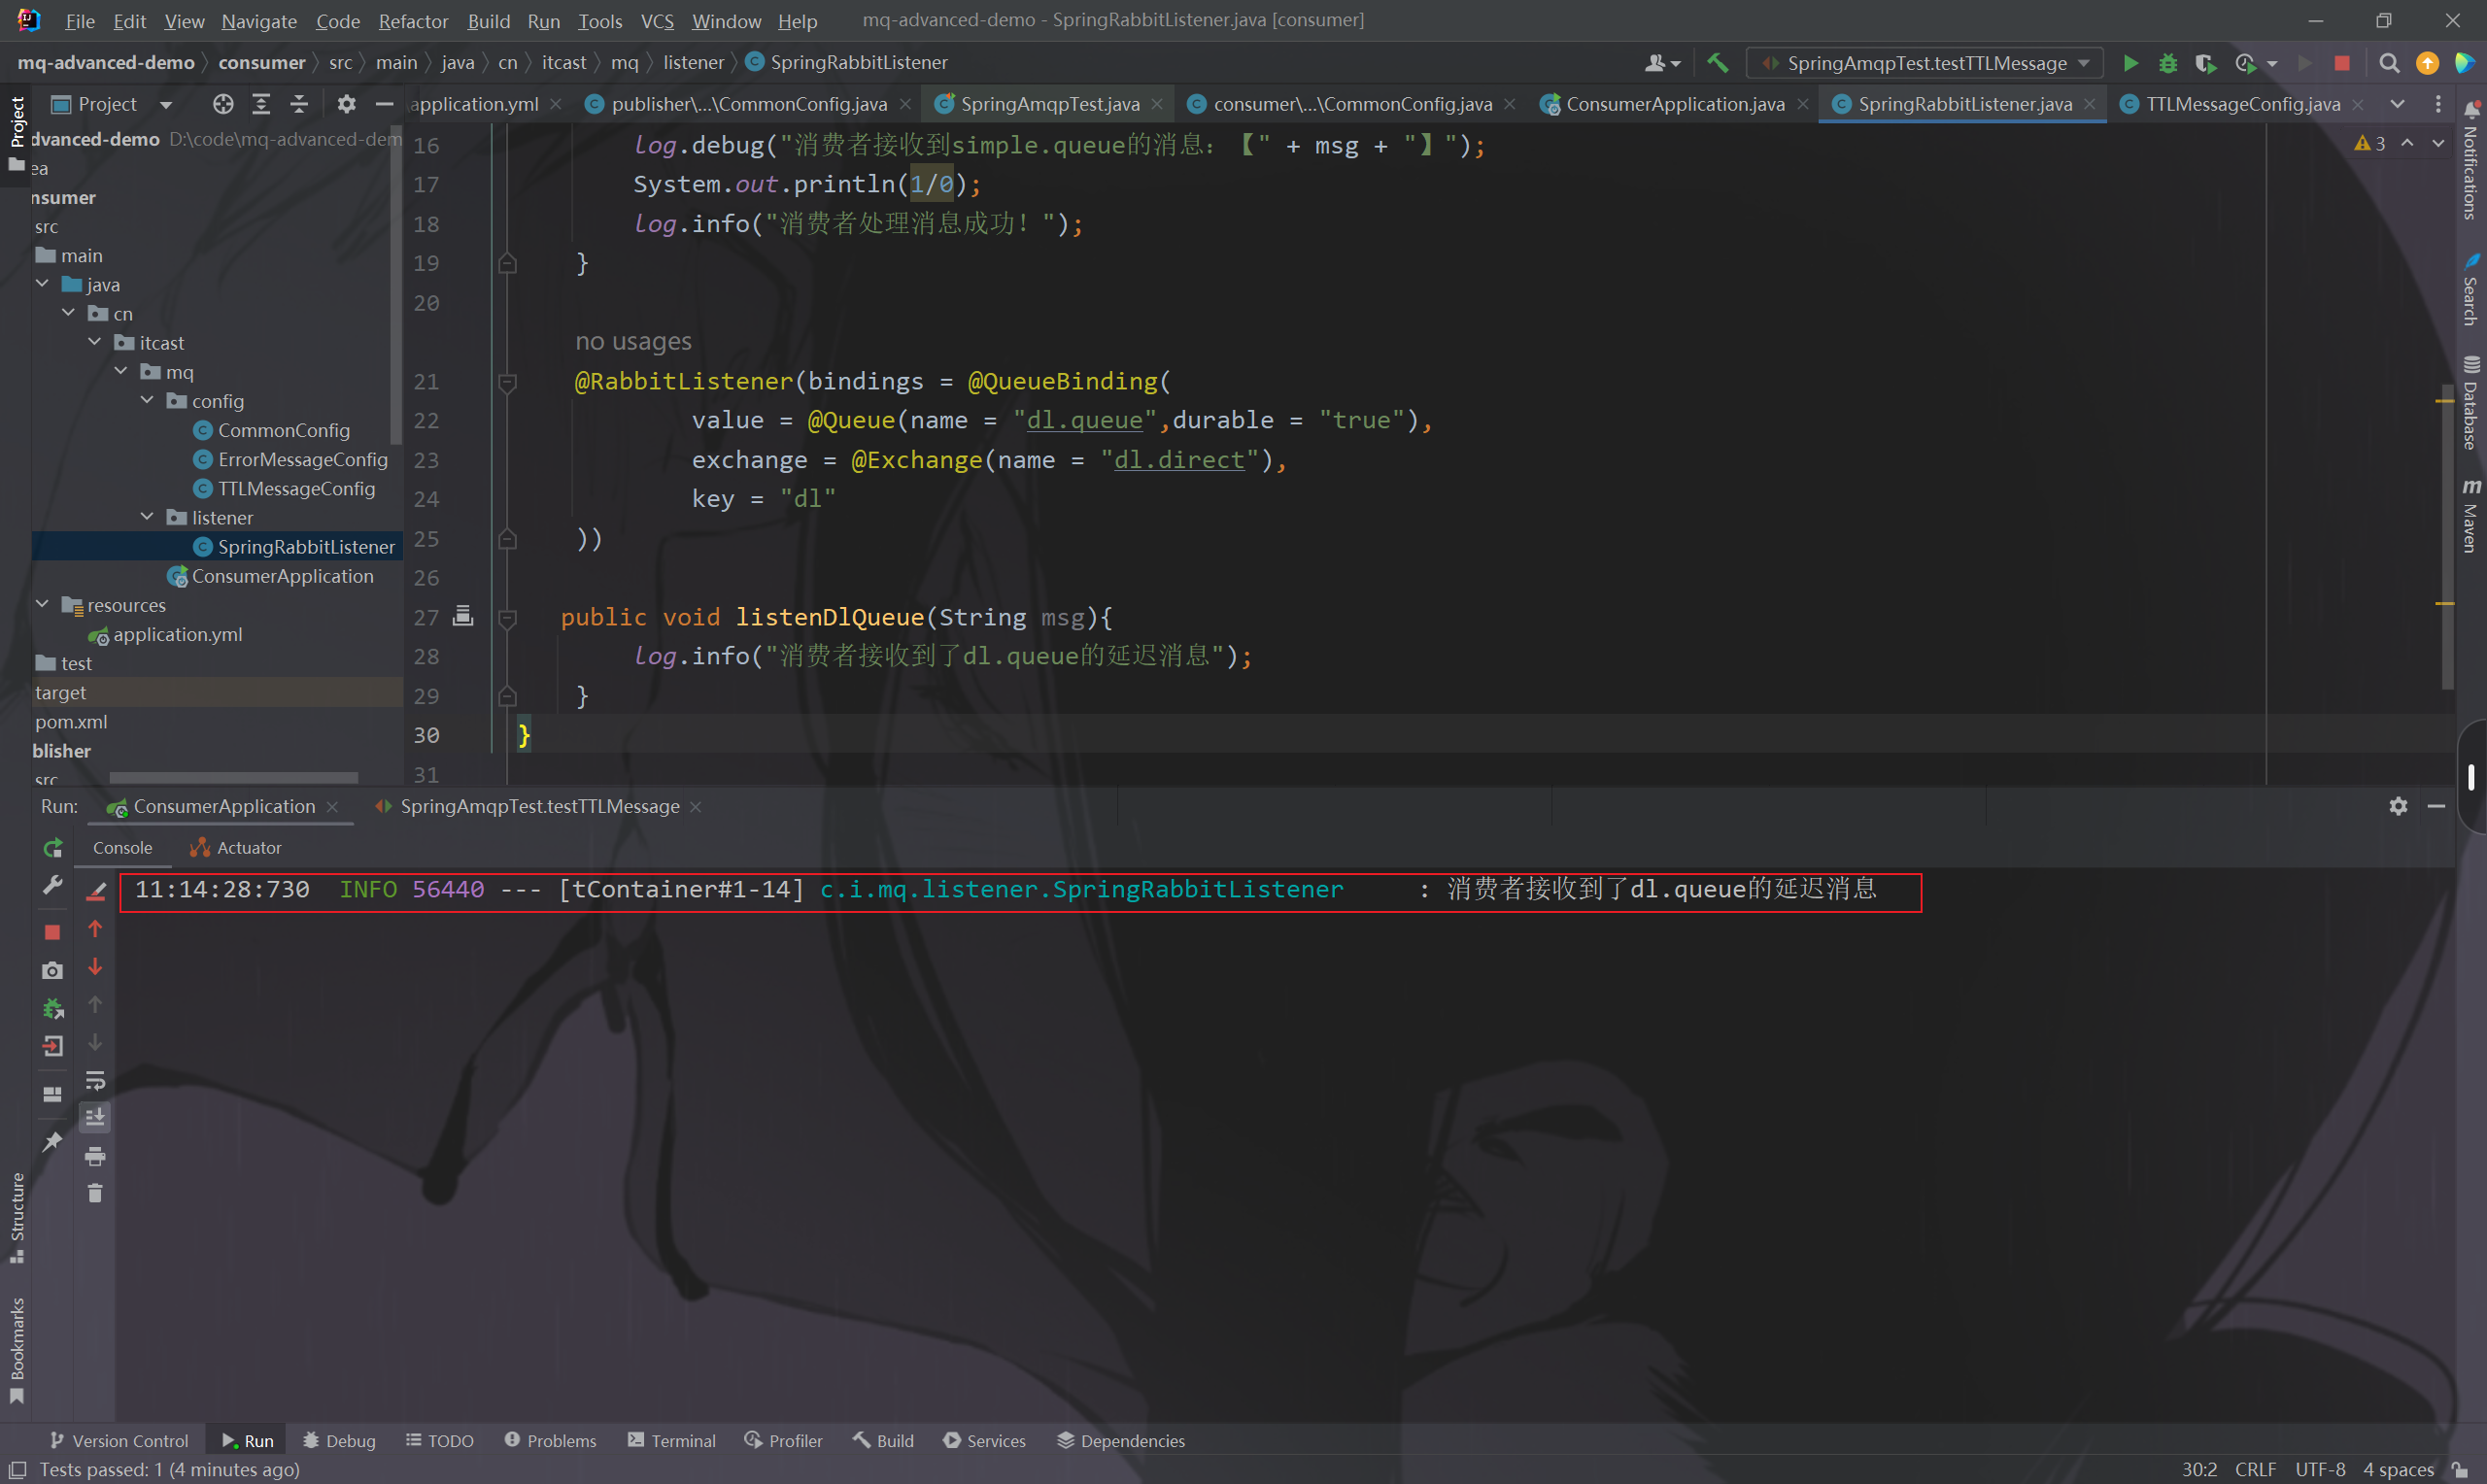Toggle soft-wrap in console

[x=95, y=1080]
